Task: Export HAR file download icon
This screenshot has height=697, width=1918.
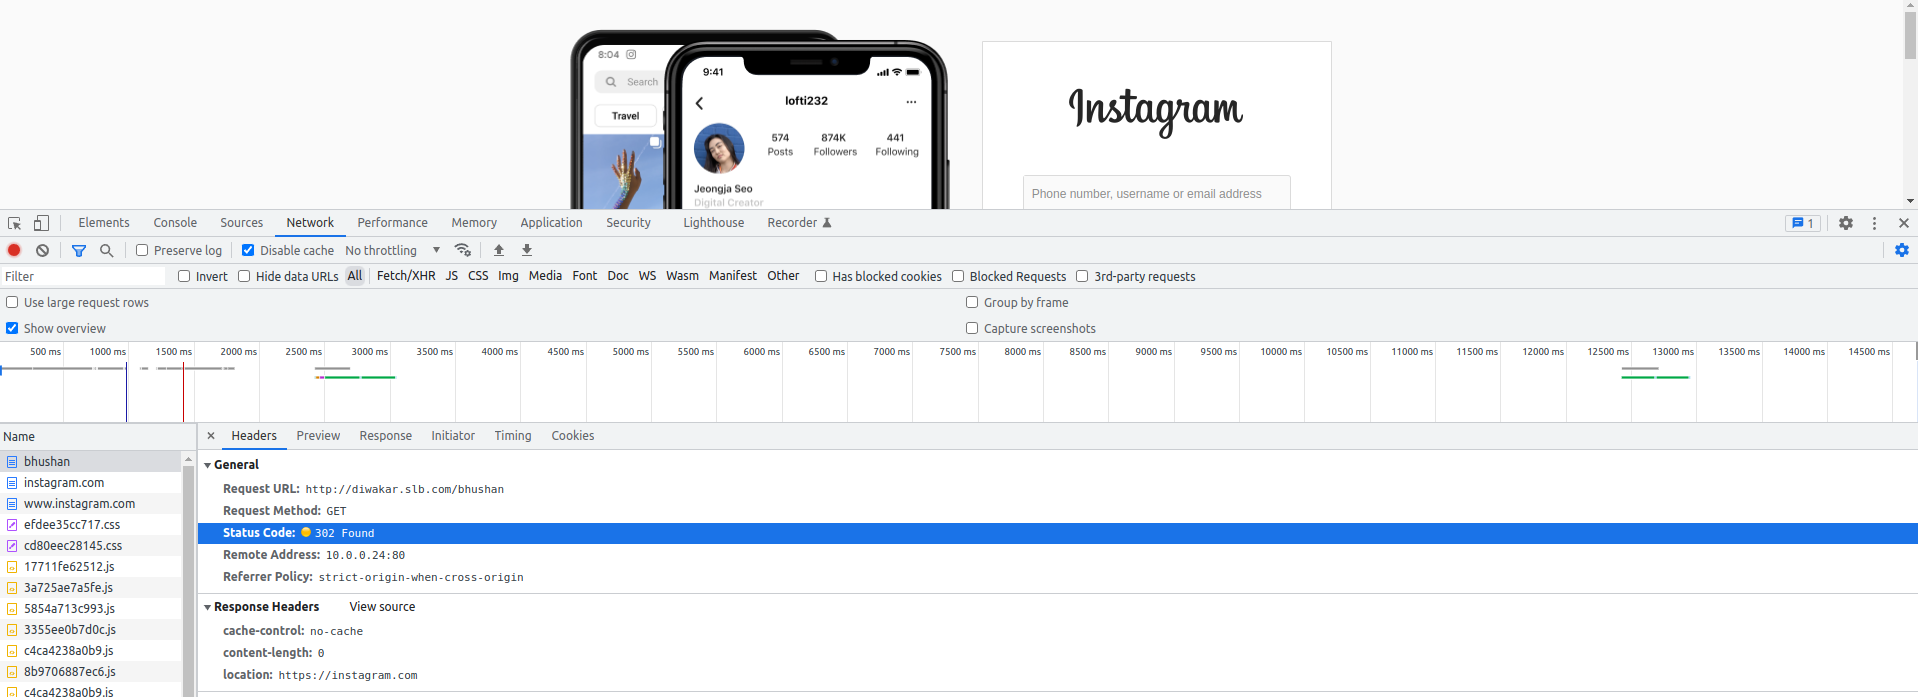Action: (x=527, y=250)
